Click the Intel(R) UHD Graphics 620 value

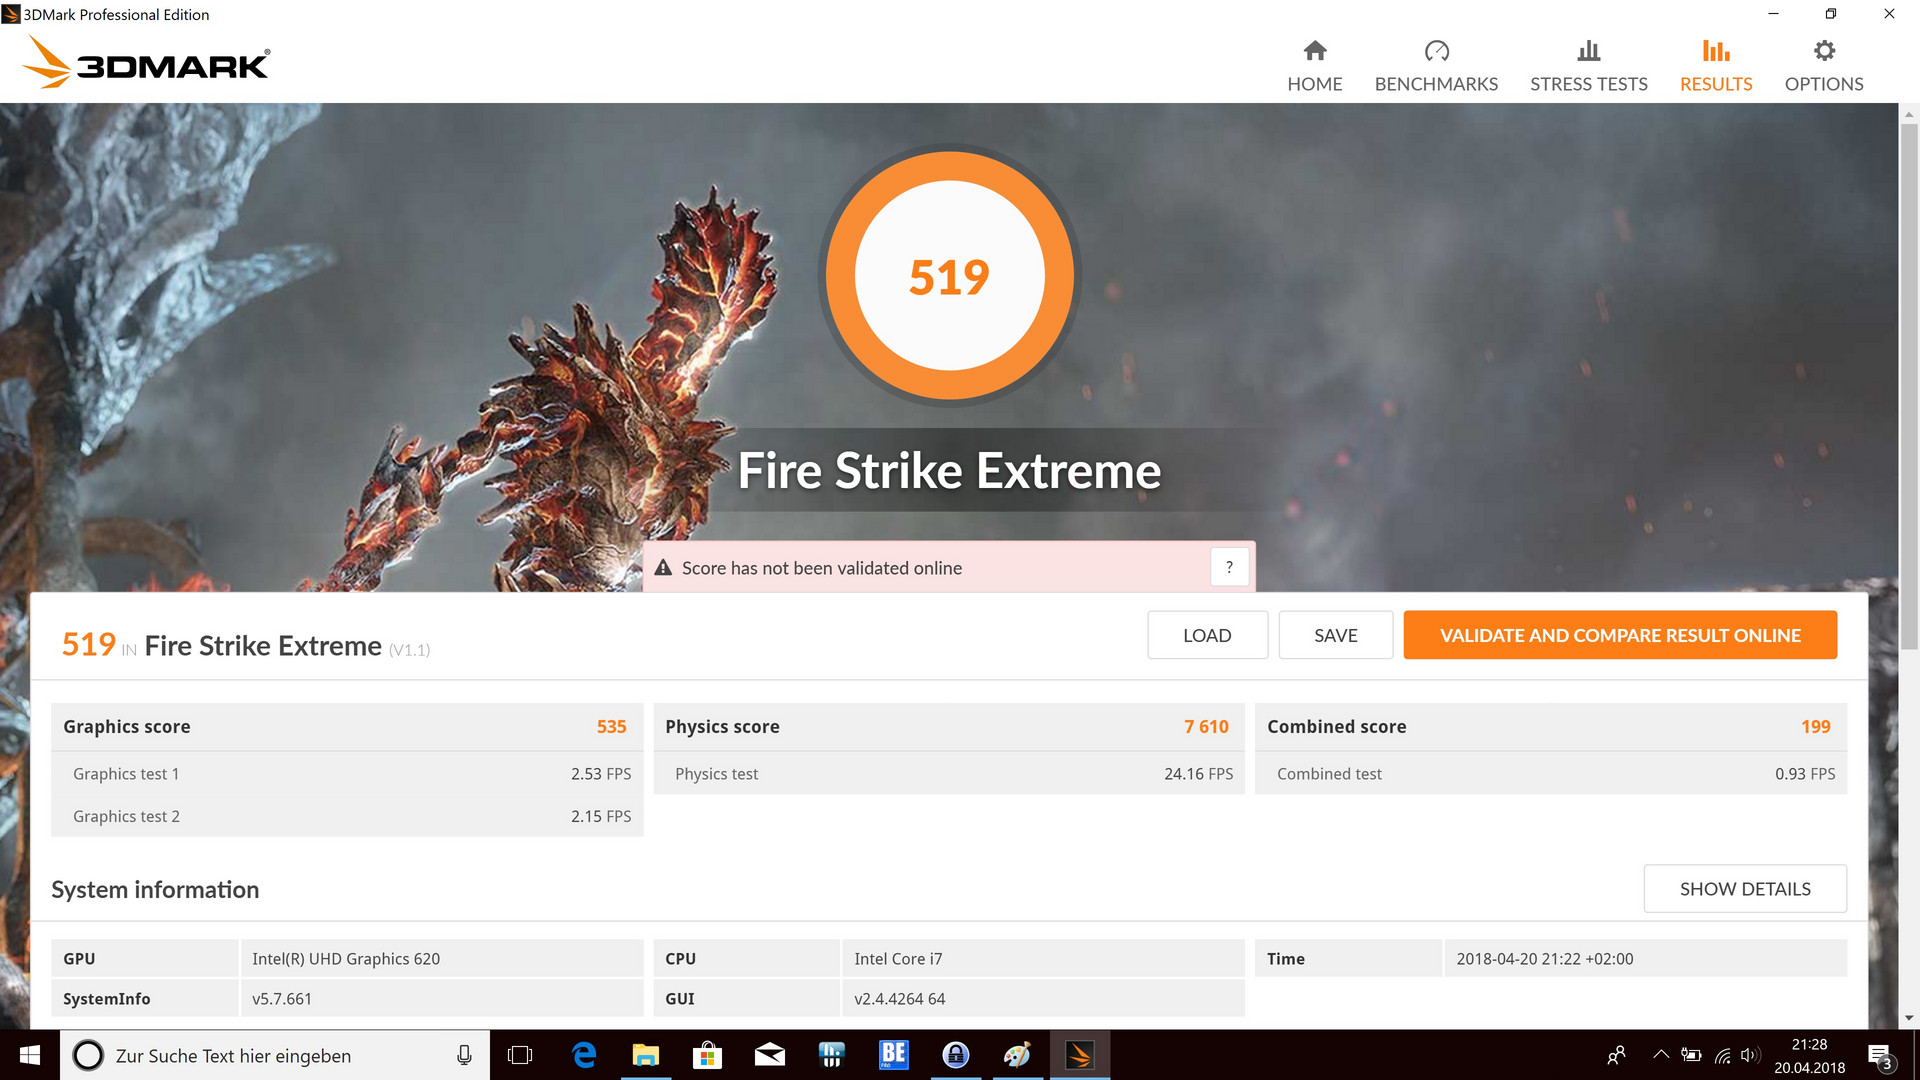tap(346, 959)
